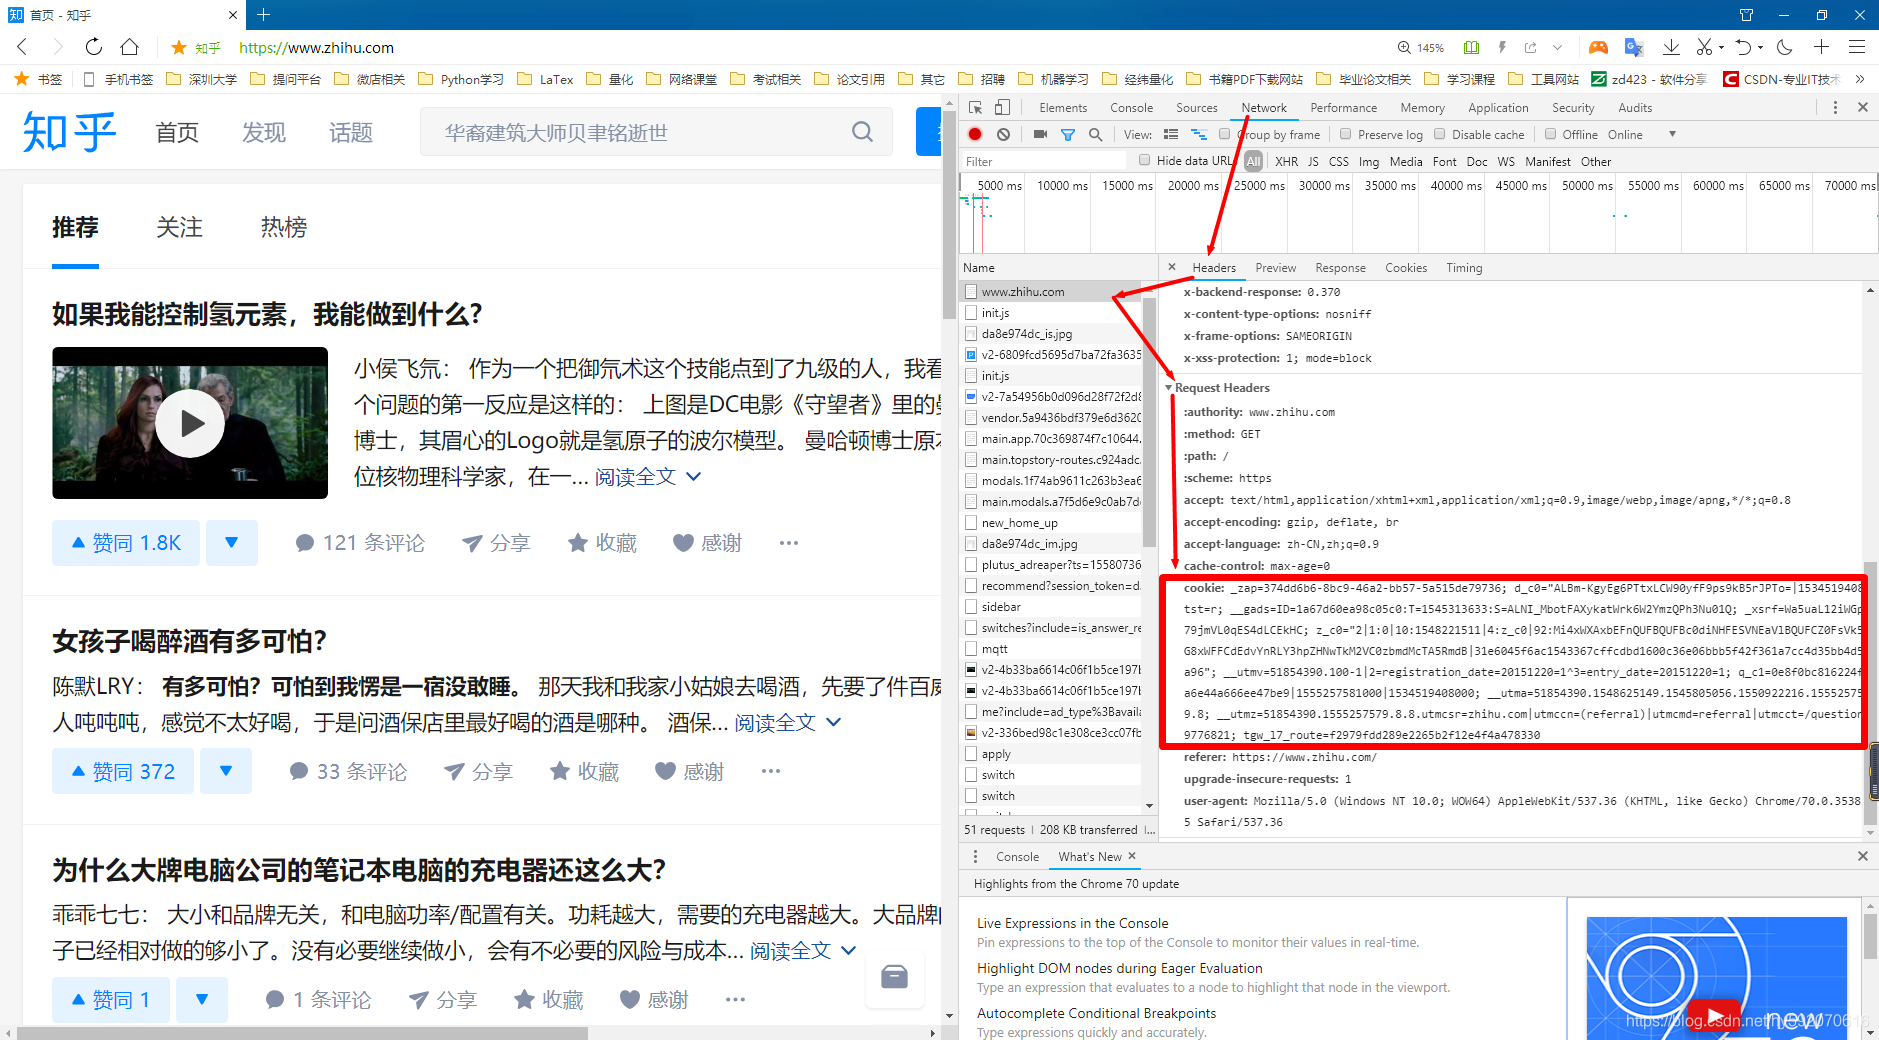Go to Zhihu 发现 navigation link
Viewport: 1879px width, 1040px height.
[264, 132]
